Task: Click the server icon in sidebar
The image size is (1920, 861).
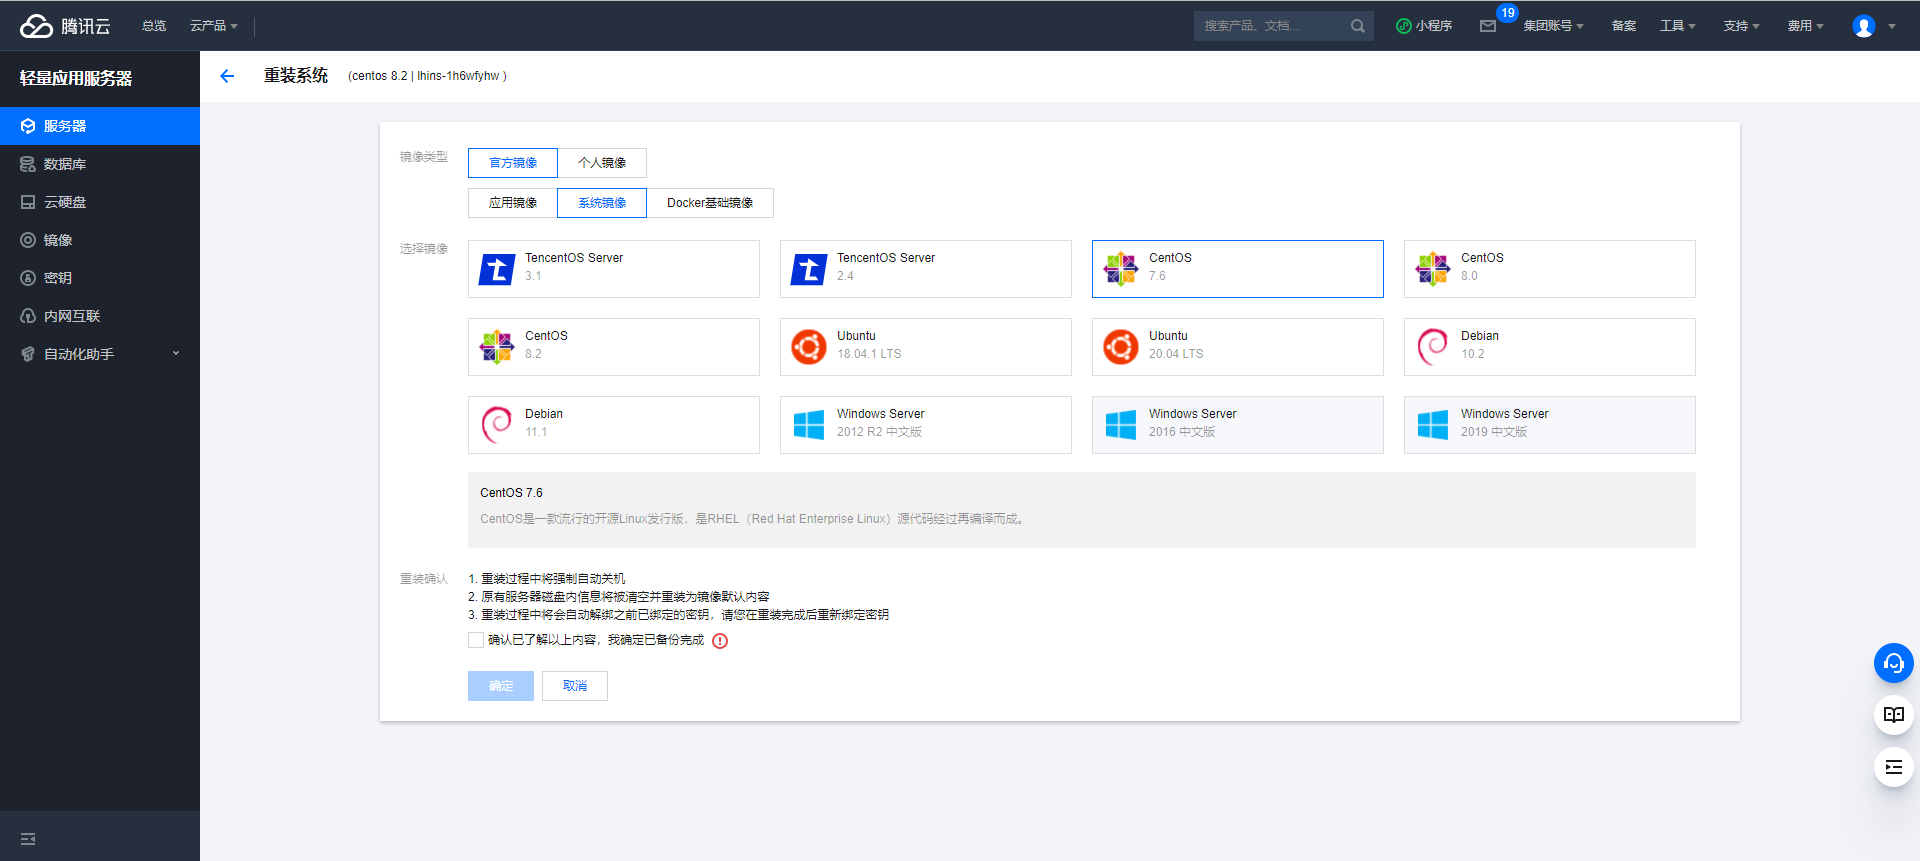Action: pyautogui.click(x=28, y=126)
